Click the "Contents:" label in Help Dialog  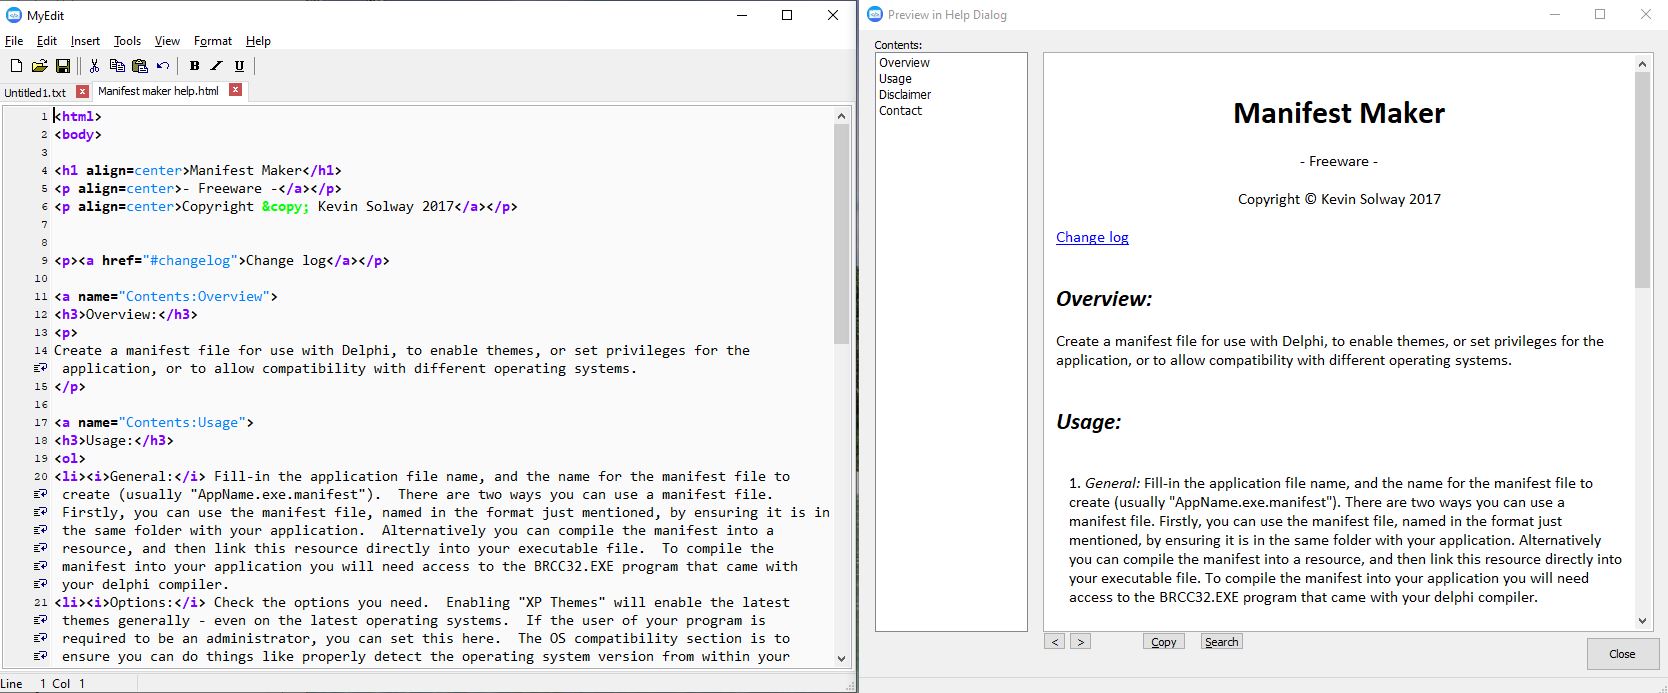898,45
